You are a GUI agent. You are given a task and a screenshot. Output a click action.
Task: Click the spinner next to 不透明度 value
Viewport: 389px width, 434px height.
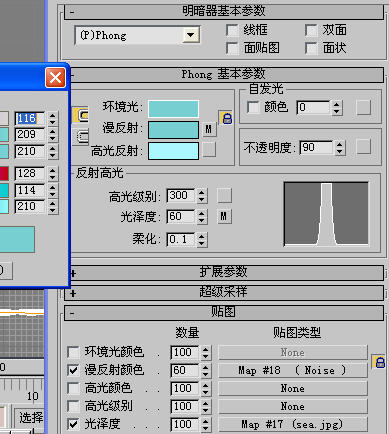pos(340,147)
